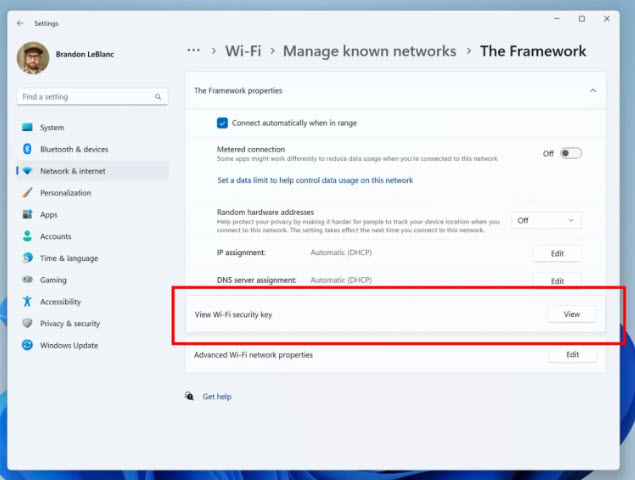Click the Accessibility figure icon

click(27, 301)
